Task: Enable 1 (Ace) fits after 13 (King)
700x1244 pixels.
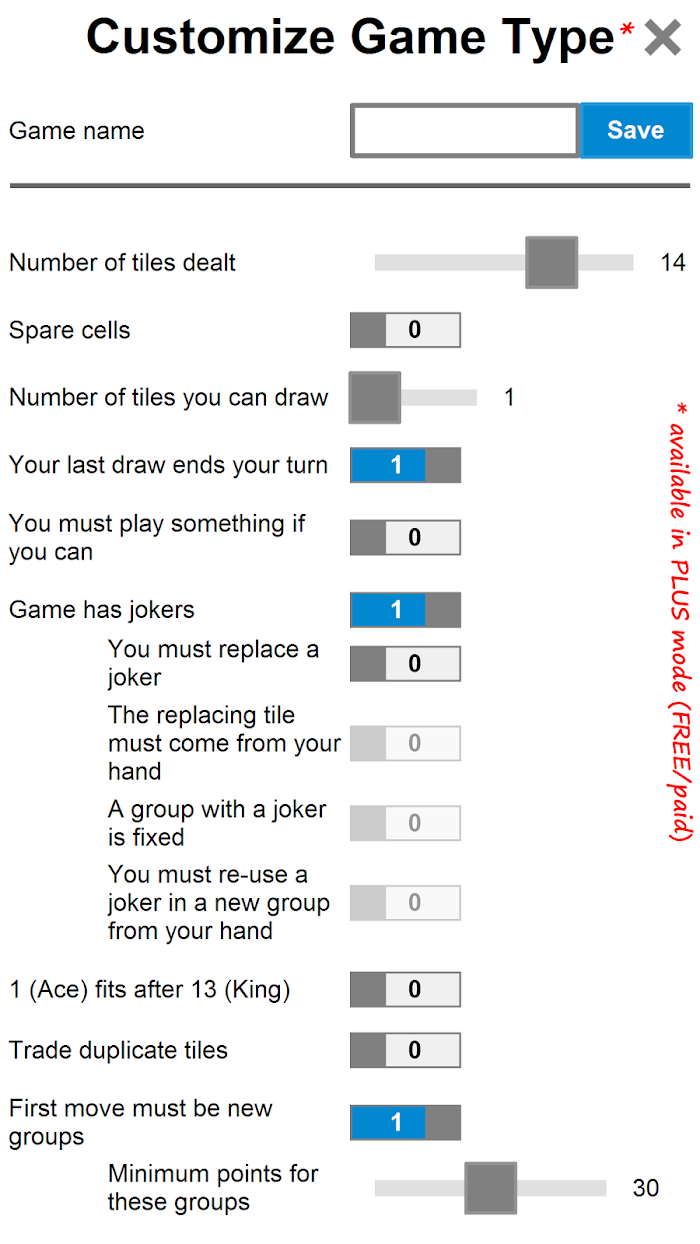Action: point(405,990)
